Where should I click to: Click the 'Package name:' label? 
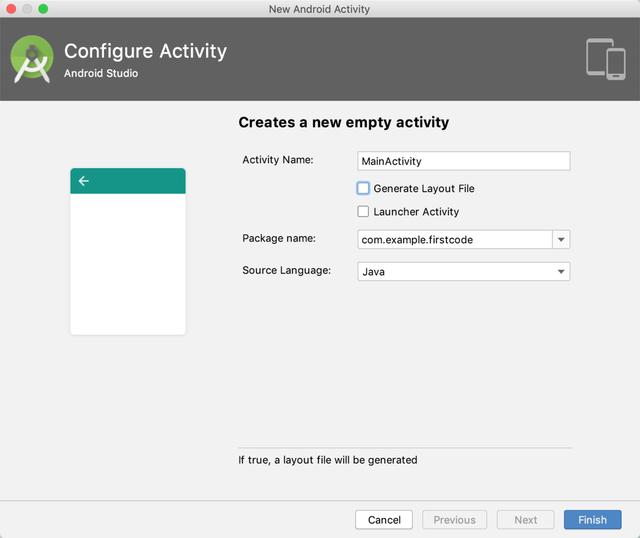coord(279,238)
